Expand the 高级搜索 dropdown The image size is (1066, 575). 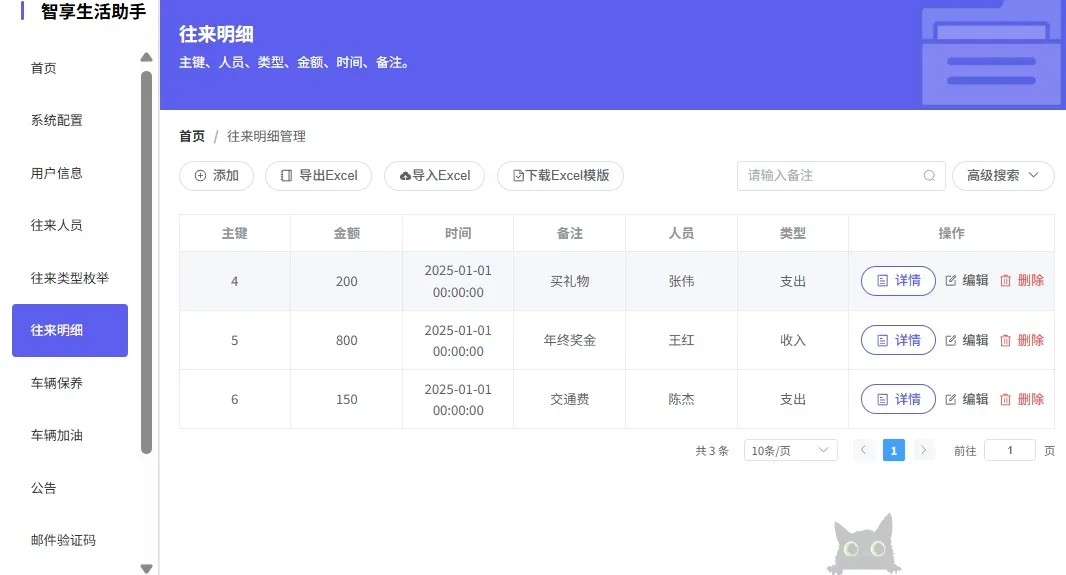point(1003,175)
